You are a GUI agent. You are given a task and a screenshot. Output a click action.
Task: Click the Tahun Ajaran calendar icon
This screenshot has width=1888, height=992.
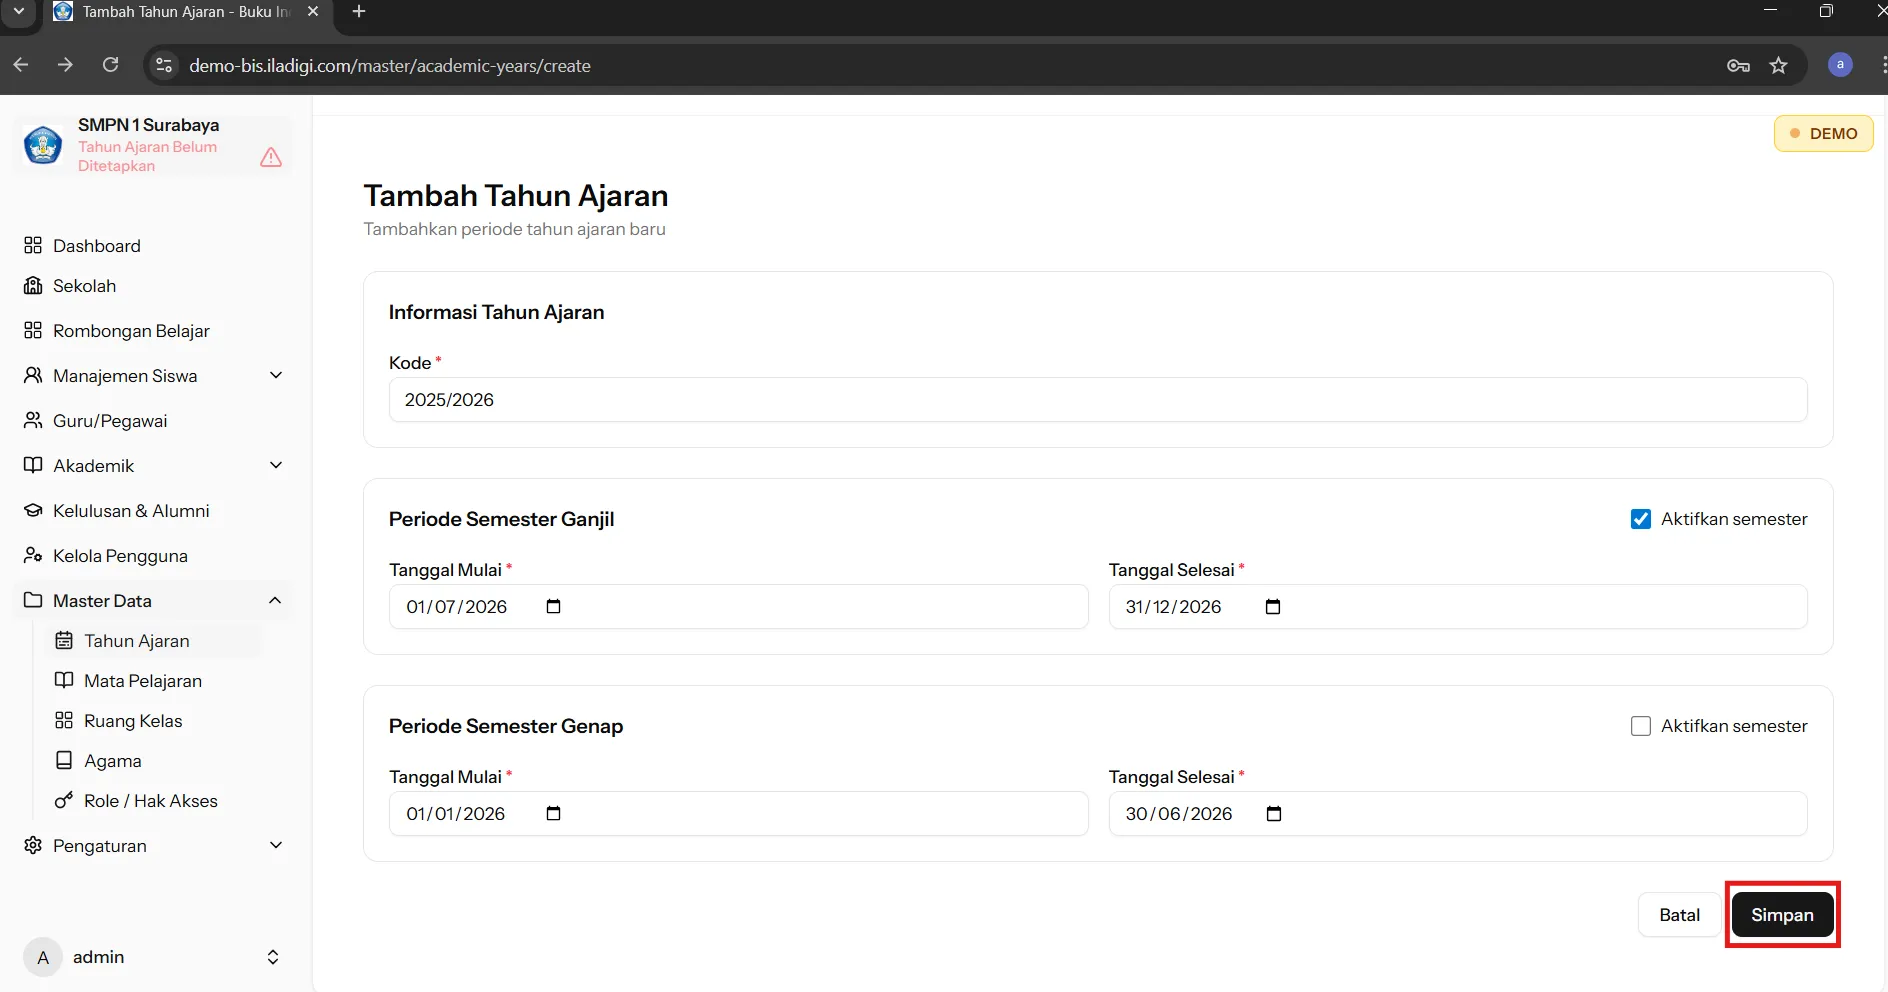click(64, 640)
